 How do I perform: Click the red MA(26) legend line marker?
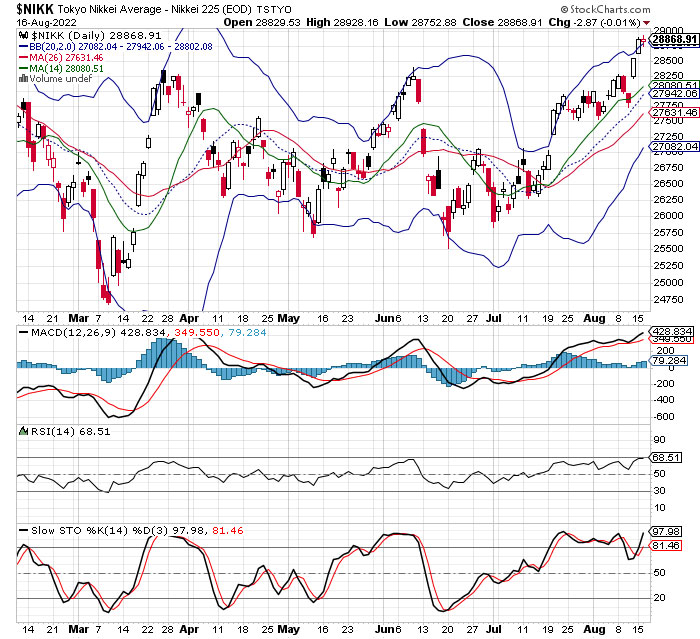tap(24, 58)
